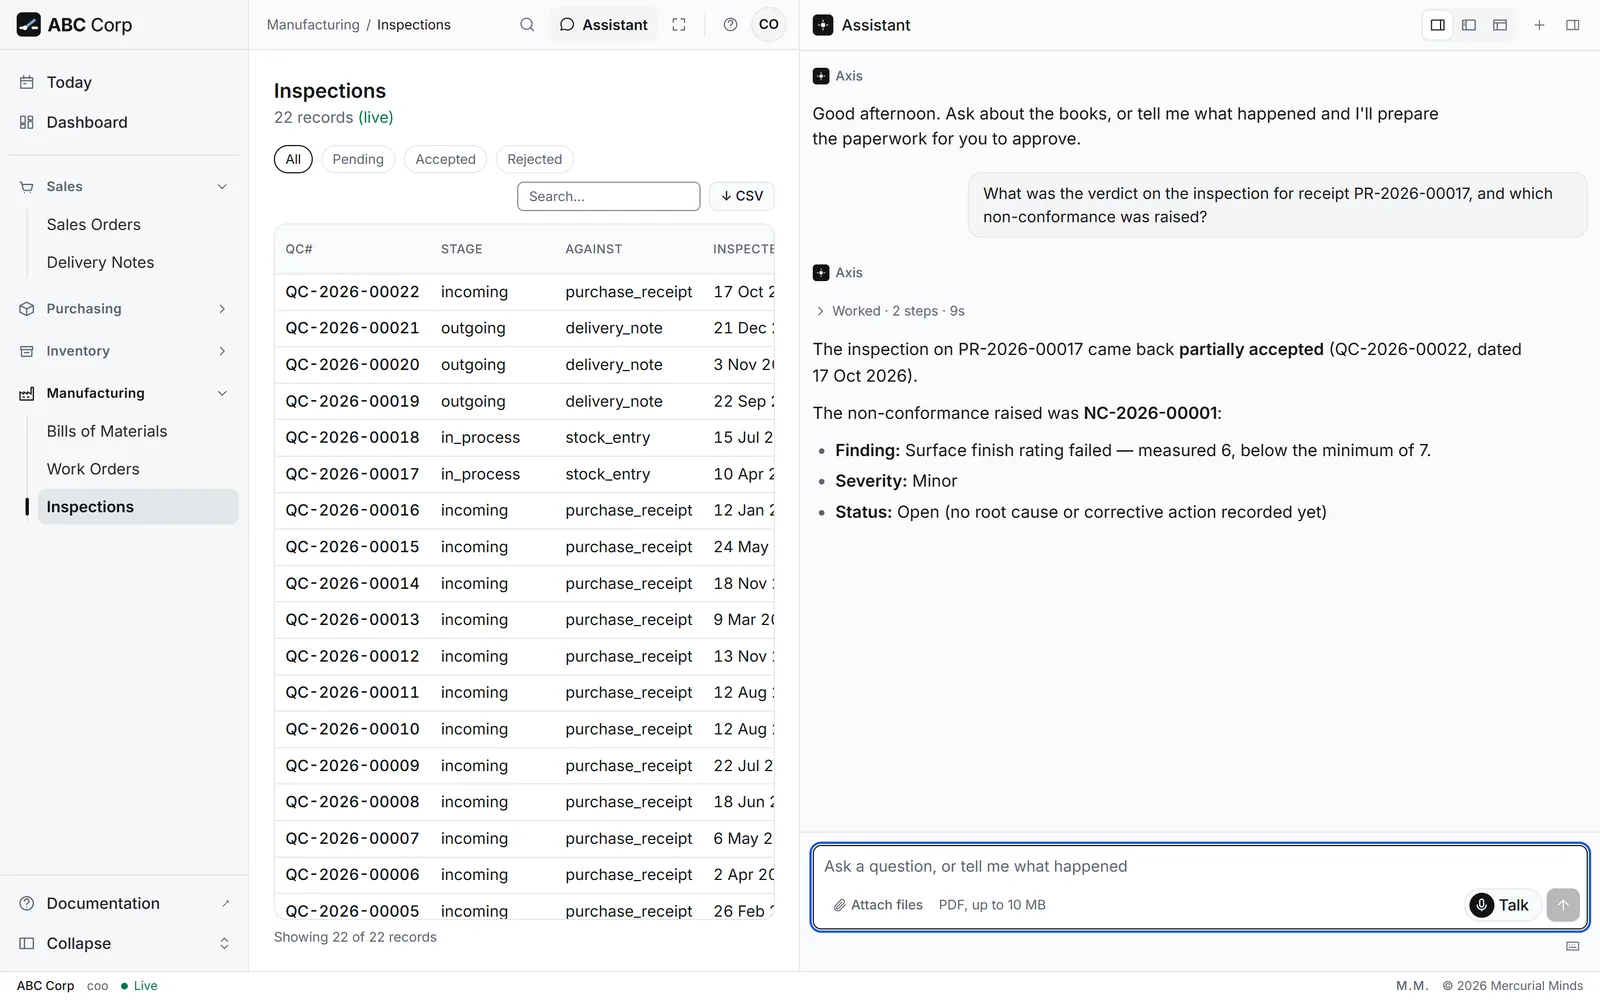Expand the Inventory section
The height and width of the screenshot is (1000, 1600).
[124, 351]
